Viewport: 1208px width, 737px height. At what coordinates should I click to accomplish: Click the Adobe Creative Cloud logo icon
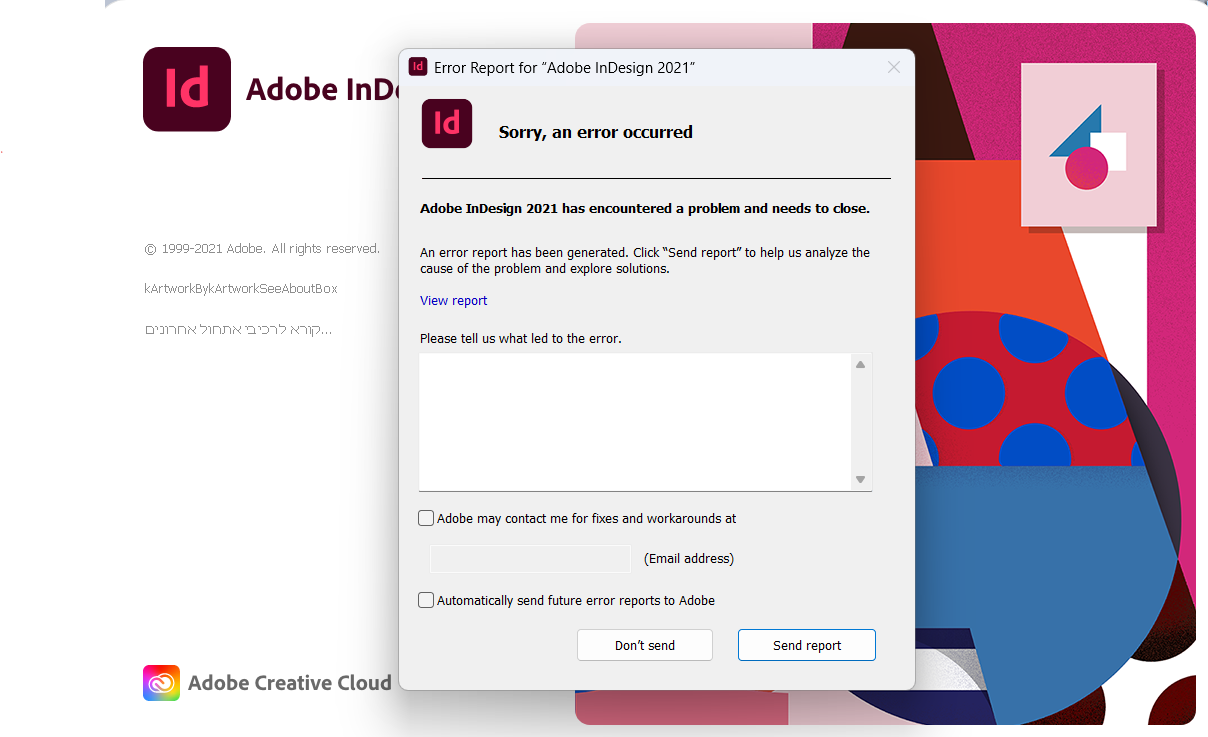(161, 683)
